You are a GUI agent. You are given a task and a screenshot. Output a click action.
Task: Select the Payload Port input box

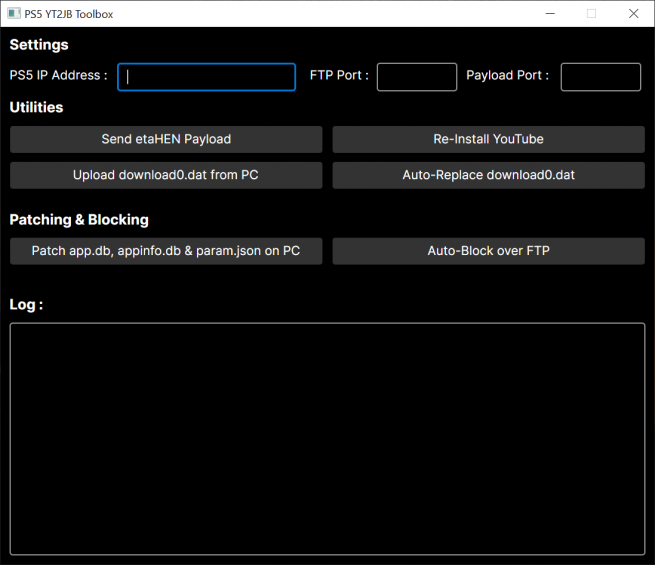pos(600,77)
